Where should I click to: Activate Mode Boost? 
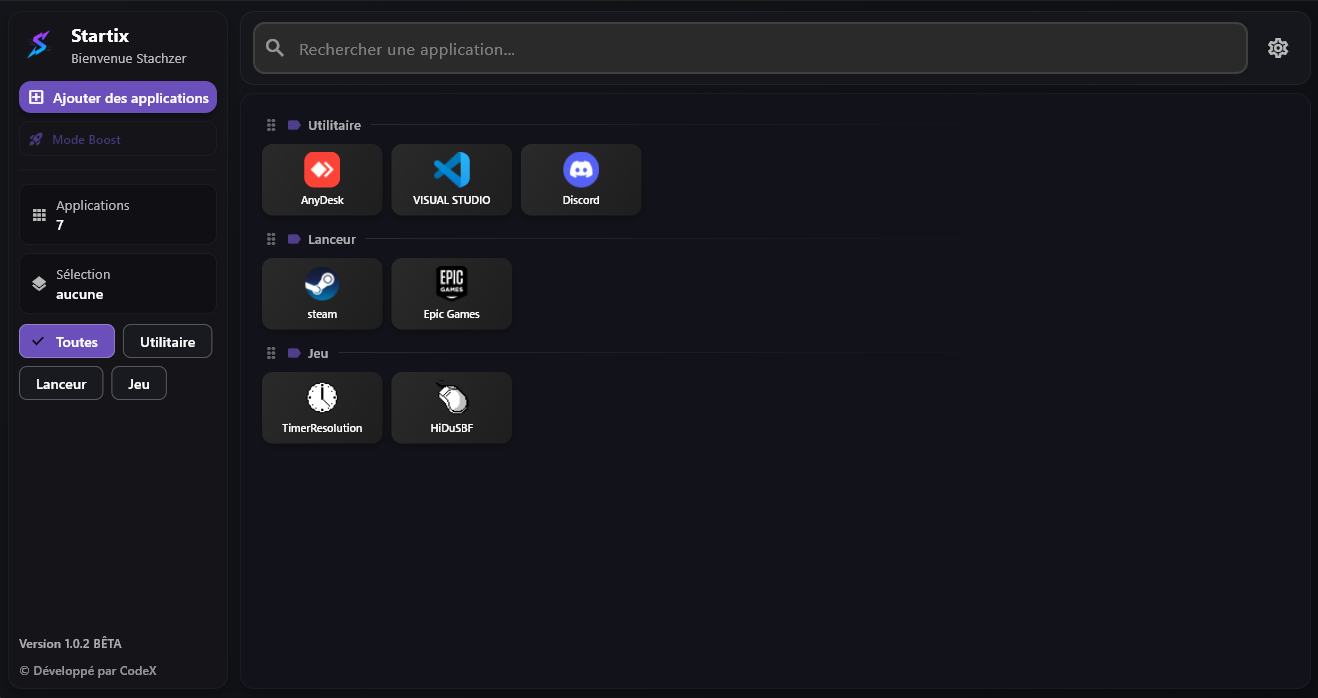pos(117,138)
